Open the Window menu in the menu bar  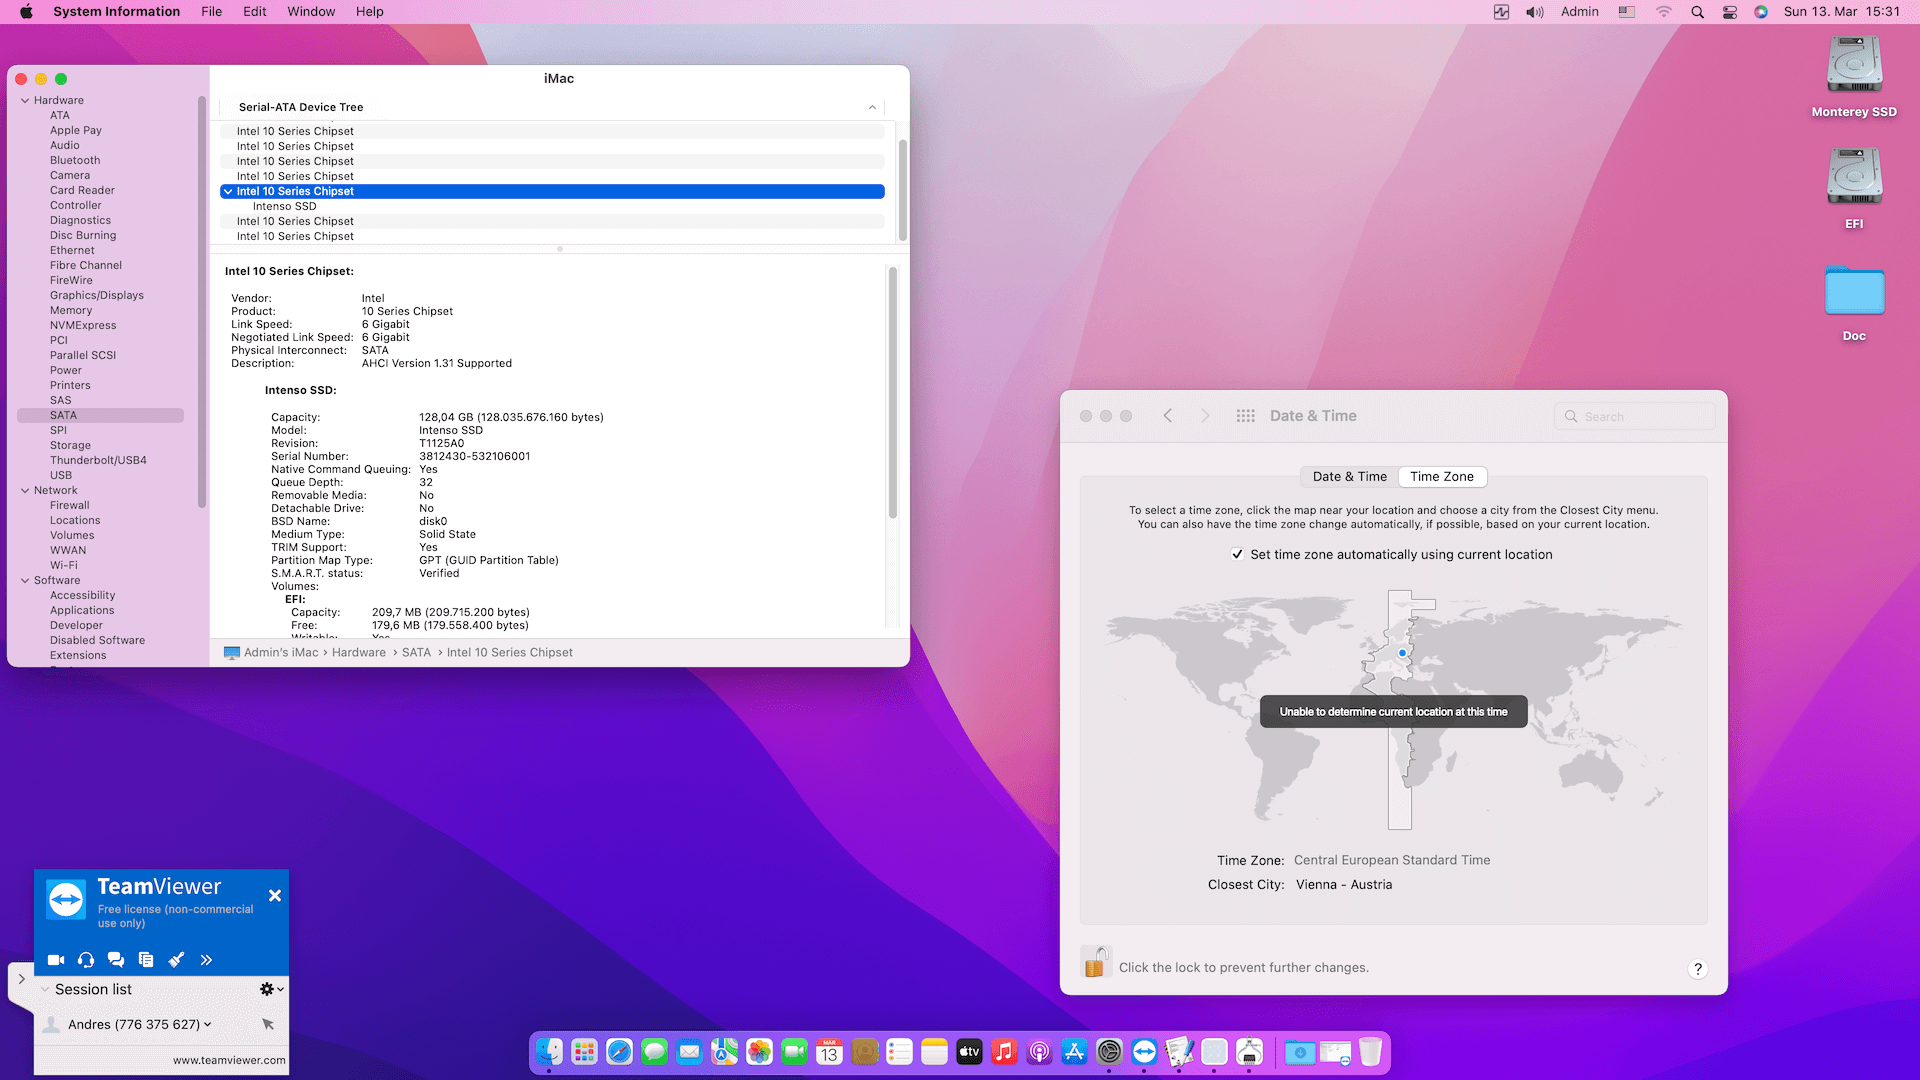click(x=311, y=11)
